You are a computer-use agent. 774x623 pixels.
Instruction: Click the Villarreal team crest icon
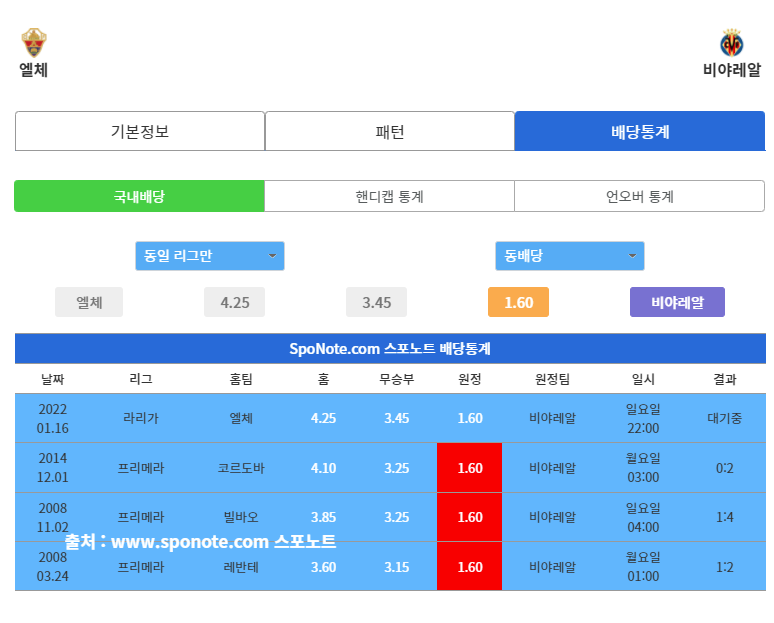coord(731,43)
